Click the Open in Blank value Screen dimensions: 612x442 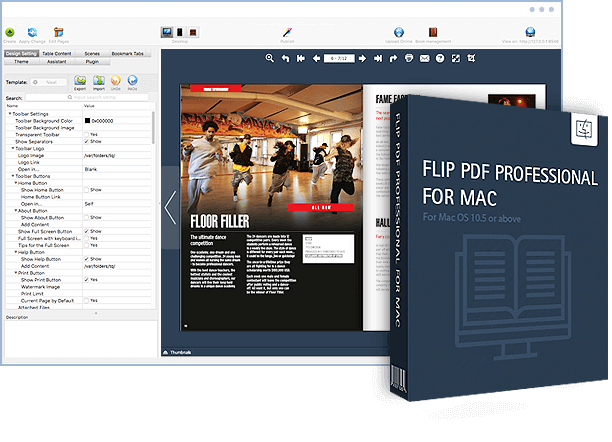point(91,169)
